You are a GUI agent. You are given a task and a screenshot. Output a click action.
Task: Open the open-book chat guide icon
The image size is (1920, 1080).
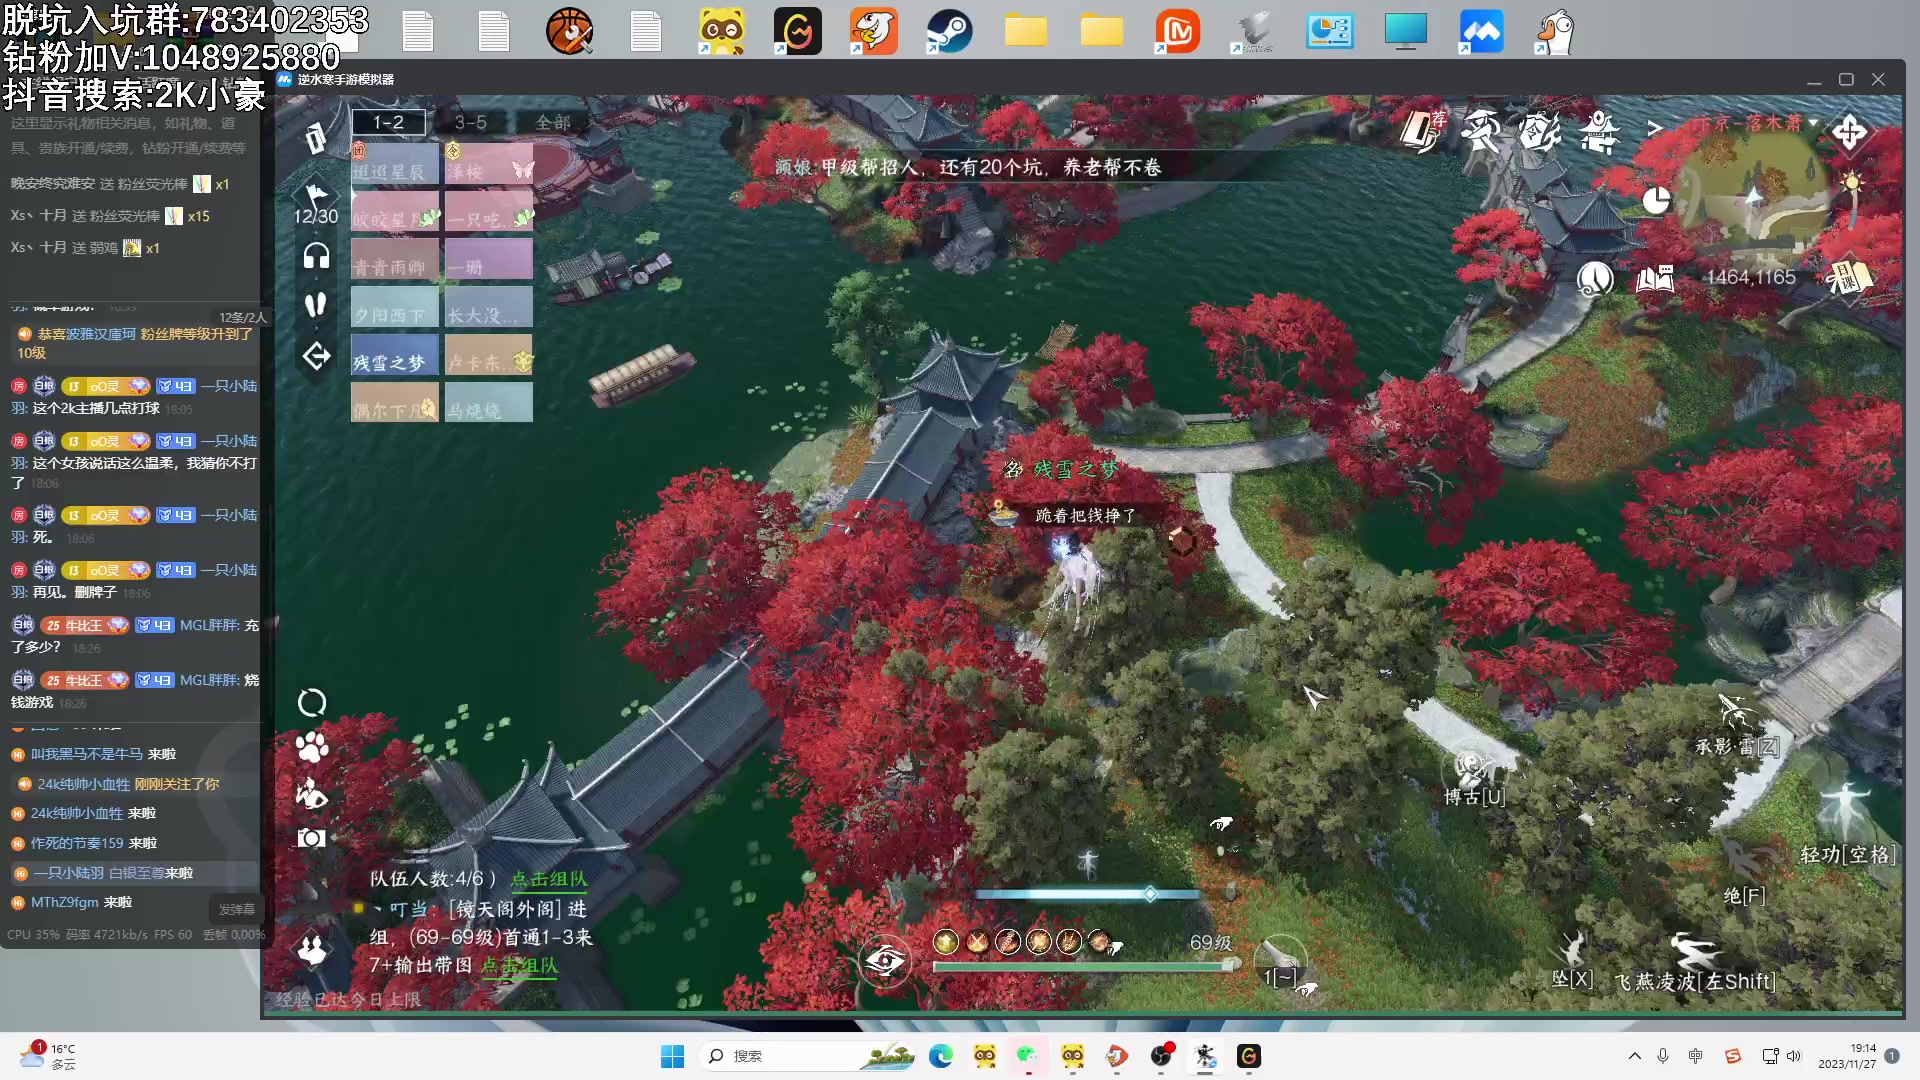[x=1655, y=278]
